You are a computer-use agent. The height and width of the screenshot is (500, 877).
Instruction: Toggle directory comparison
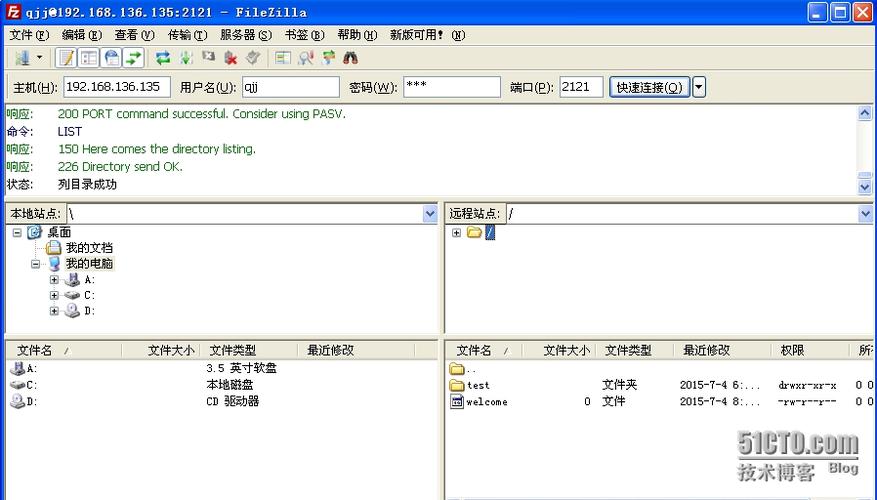pyautogui.click(x=305, y=58)
